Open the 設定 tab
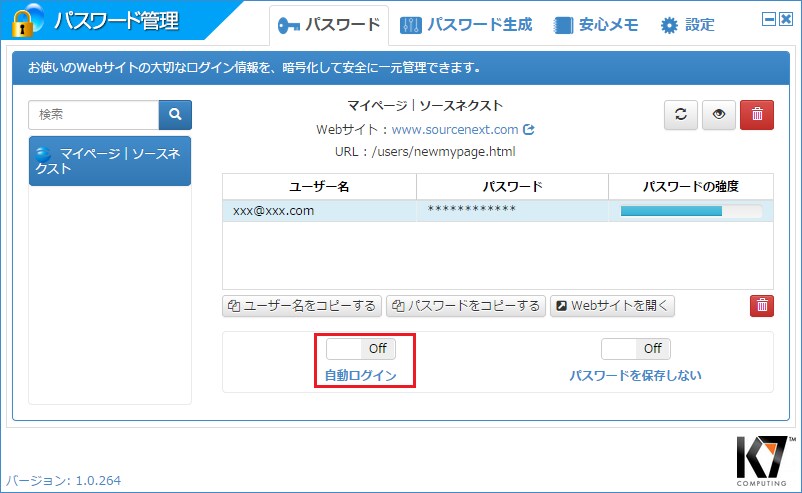 687,25
